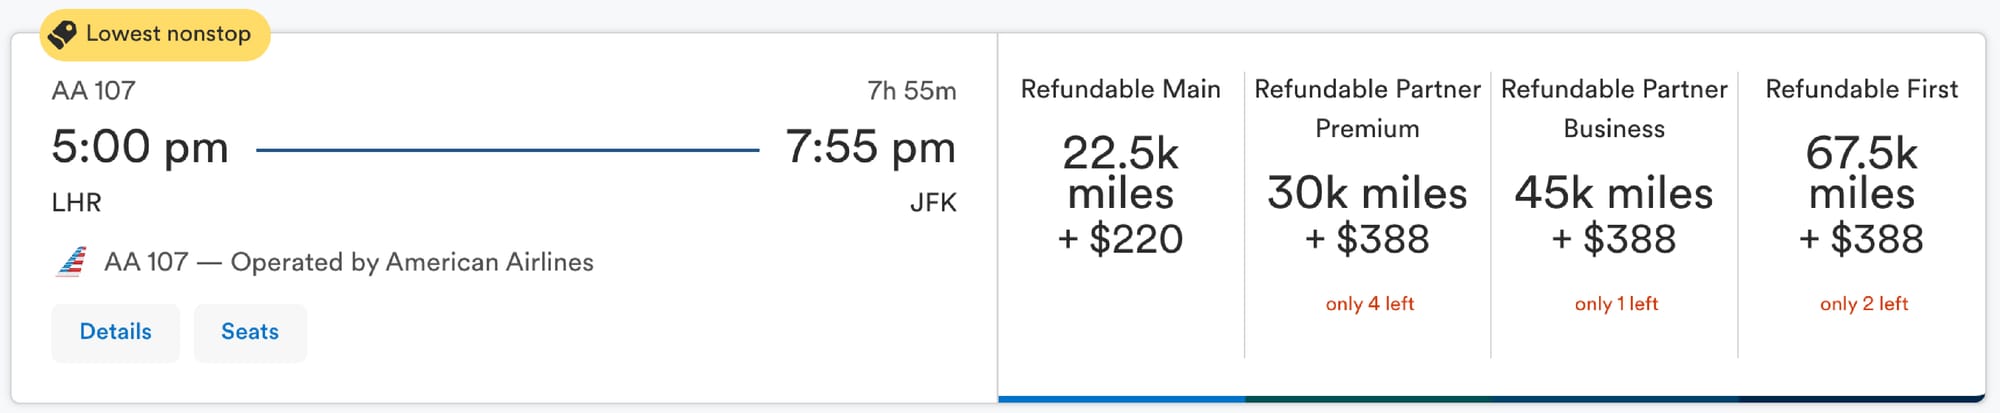Viewport: 2000px width, 413px height.
Task: Click the price tag icon in Lowest nonstop badge
Action: pos(62,34)
